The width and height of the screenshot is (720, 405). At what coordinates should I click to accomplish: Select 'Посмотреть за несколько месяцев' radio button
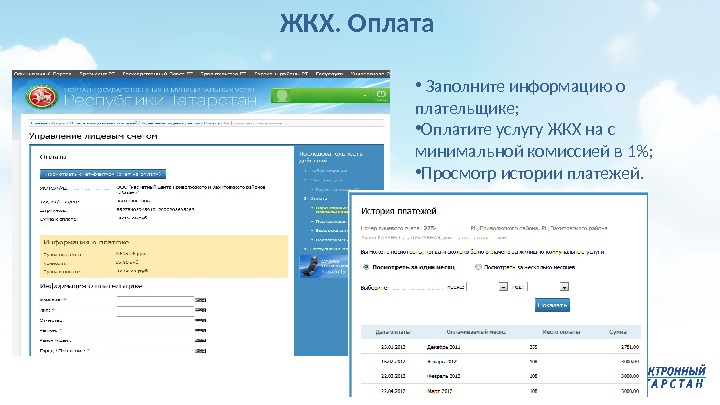click(x=478, y=267)
